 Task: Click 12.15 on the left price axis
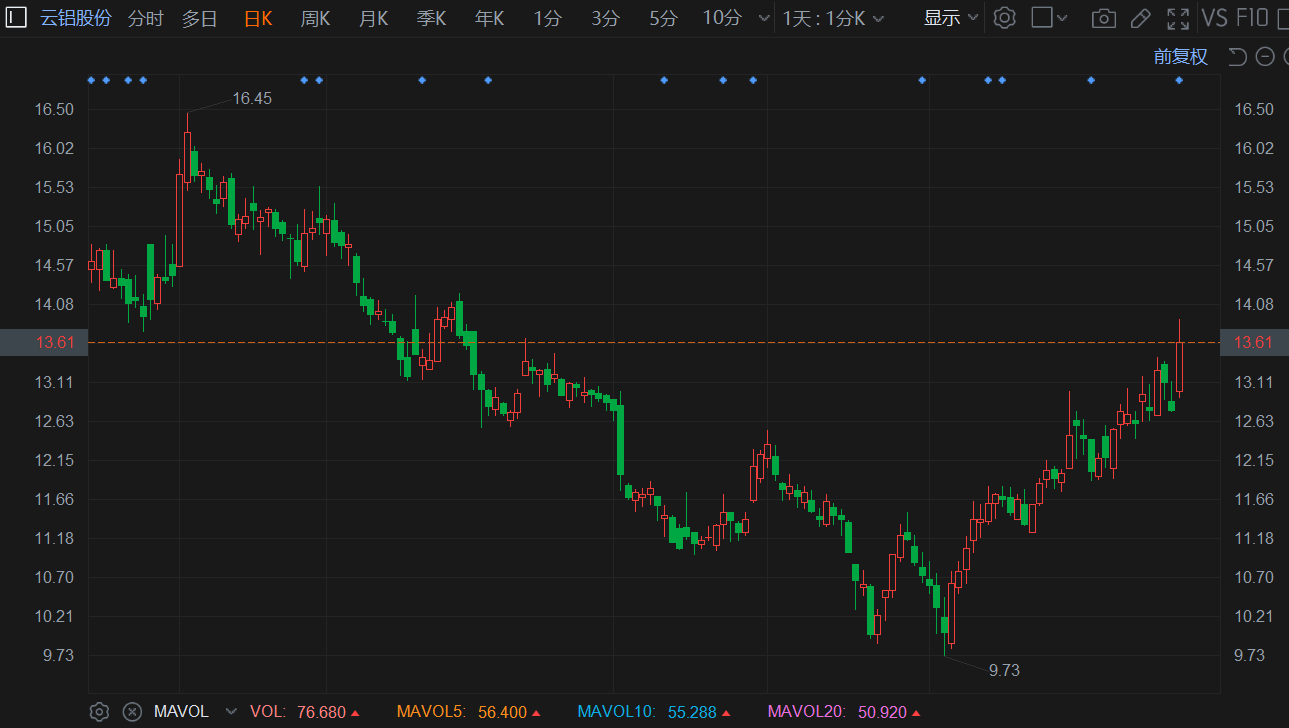[x=54, y=460]
